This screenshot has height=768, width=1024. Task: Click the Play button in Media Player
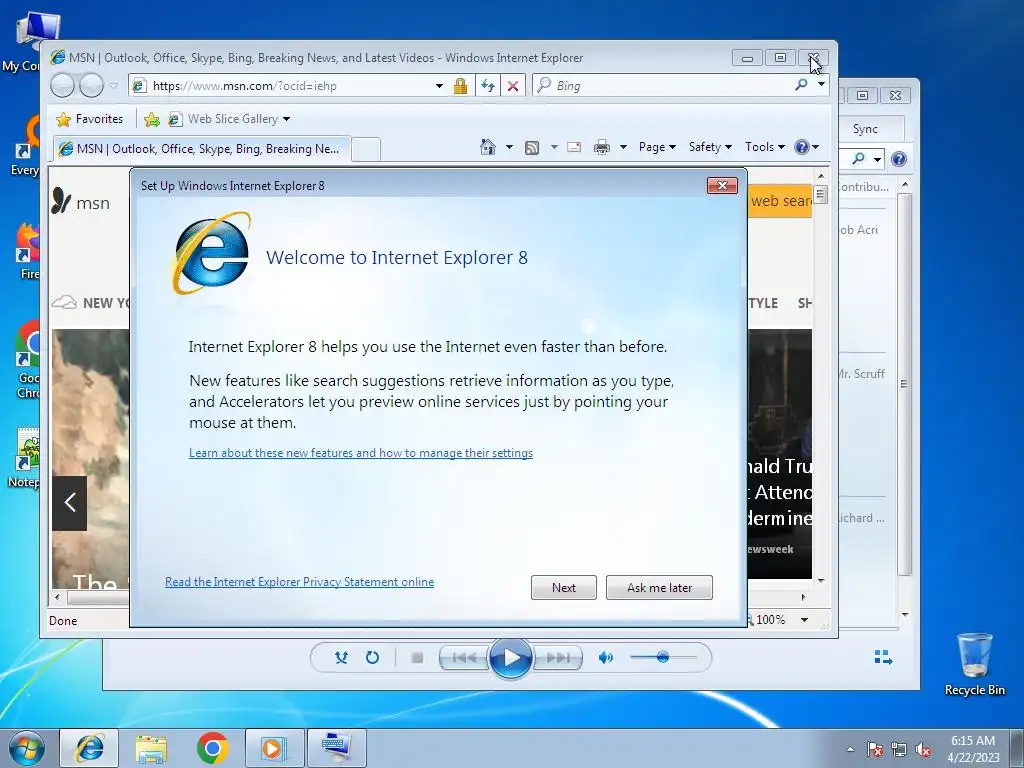[x=511, y=658]
